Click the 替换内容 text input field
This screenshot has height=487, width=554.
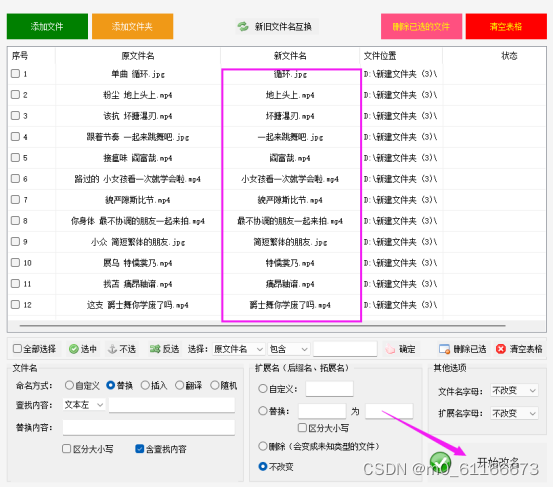(x=149, y=428)
